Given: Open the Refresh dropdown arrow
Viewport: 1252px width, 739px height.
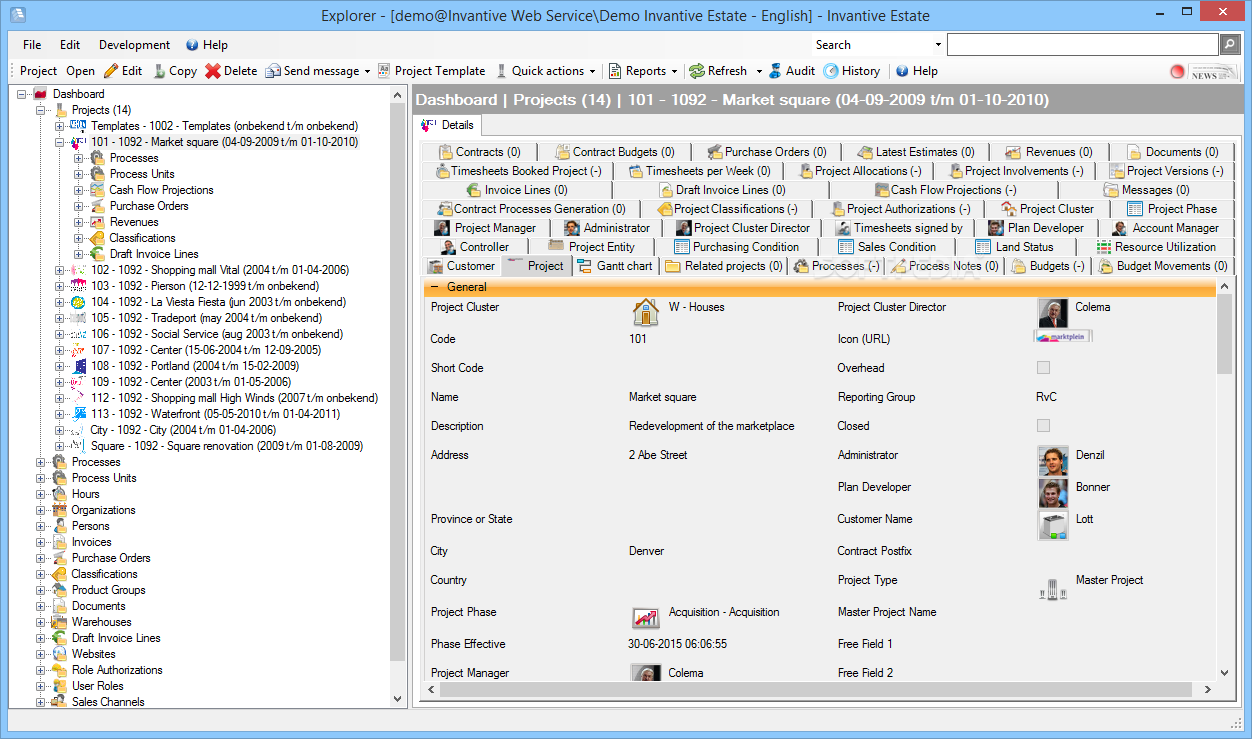Looking at the screenshot, I should (x=759, y=72).
